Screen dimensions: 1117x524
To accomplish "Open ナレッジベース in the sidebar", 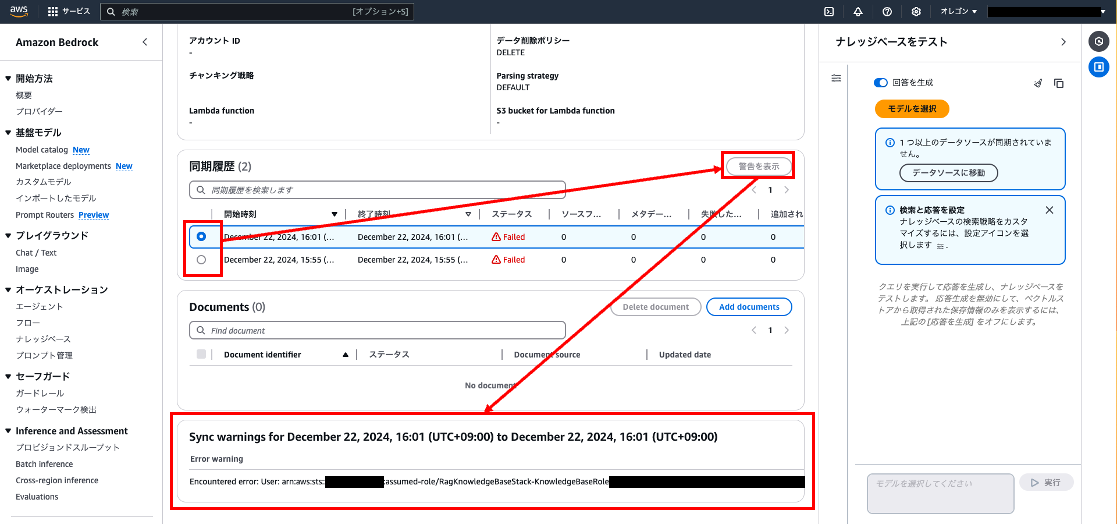I will 43,339.
